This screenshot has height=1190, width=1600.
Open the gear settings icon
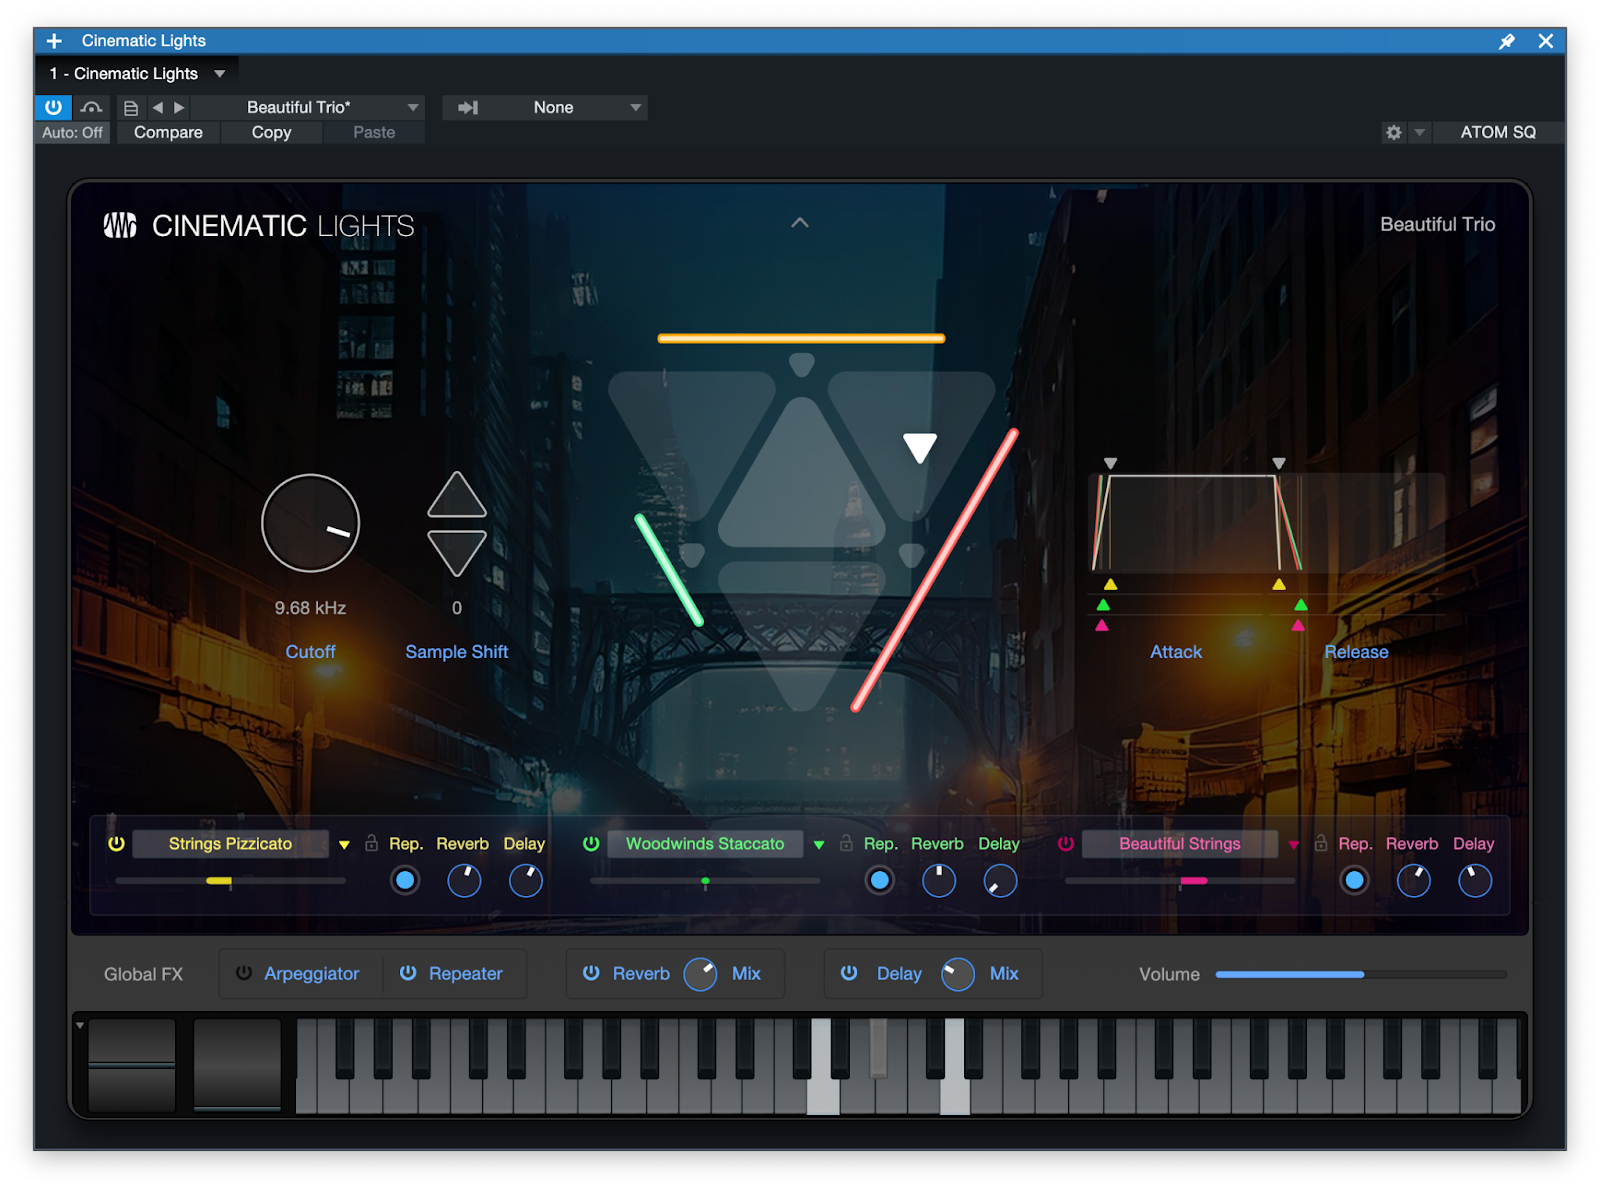(1393, 132)
